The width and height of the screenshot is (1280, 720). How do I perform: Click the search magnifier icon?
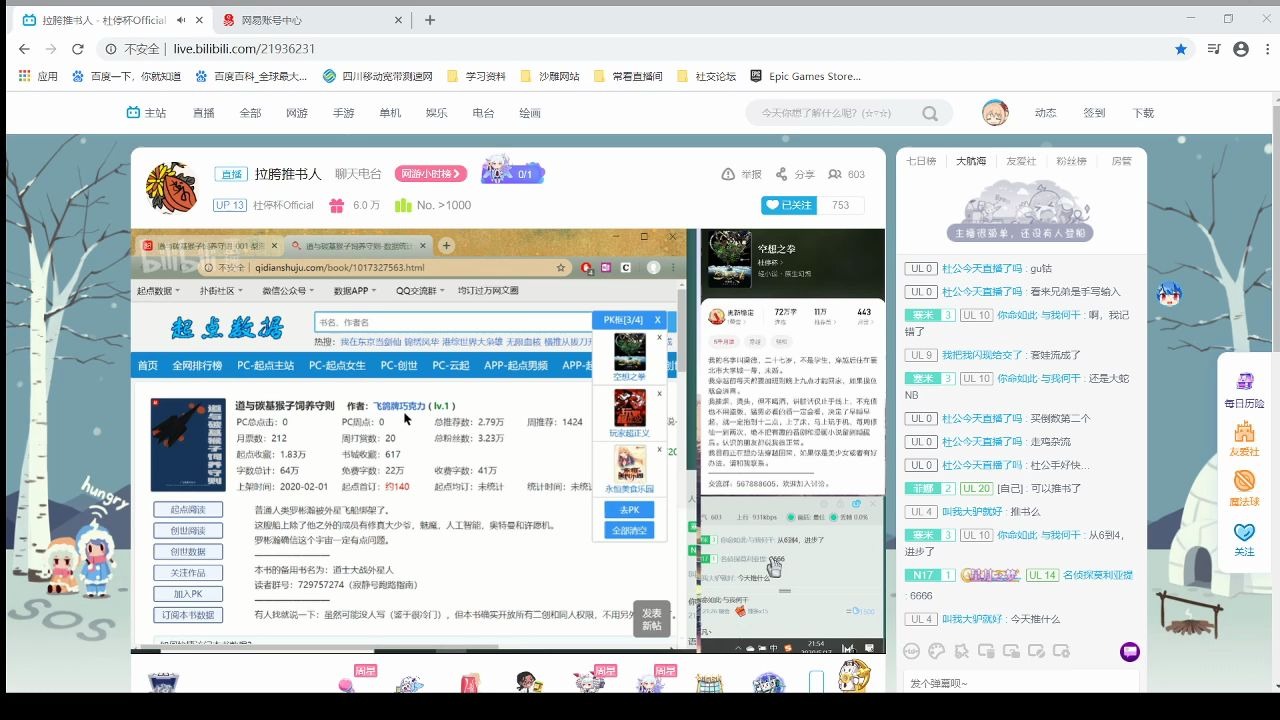coord(931,113)
